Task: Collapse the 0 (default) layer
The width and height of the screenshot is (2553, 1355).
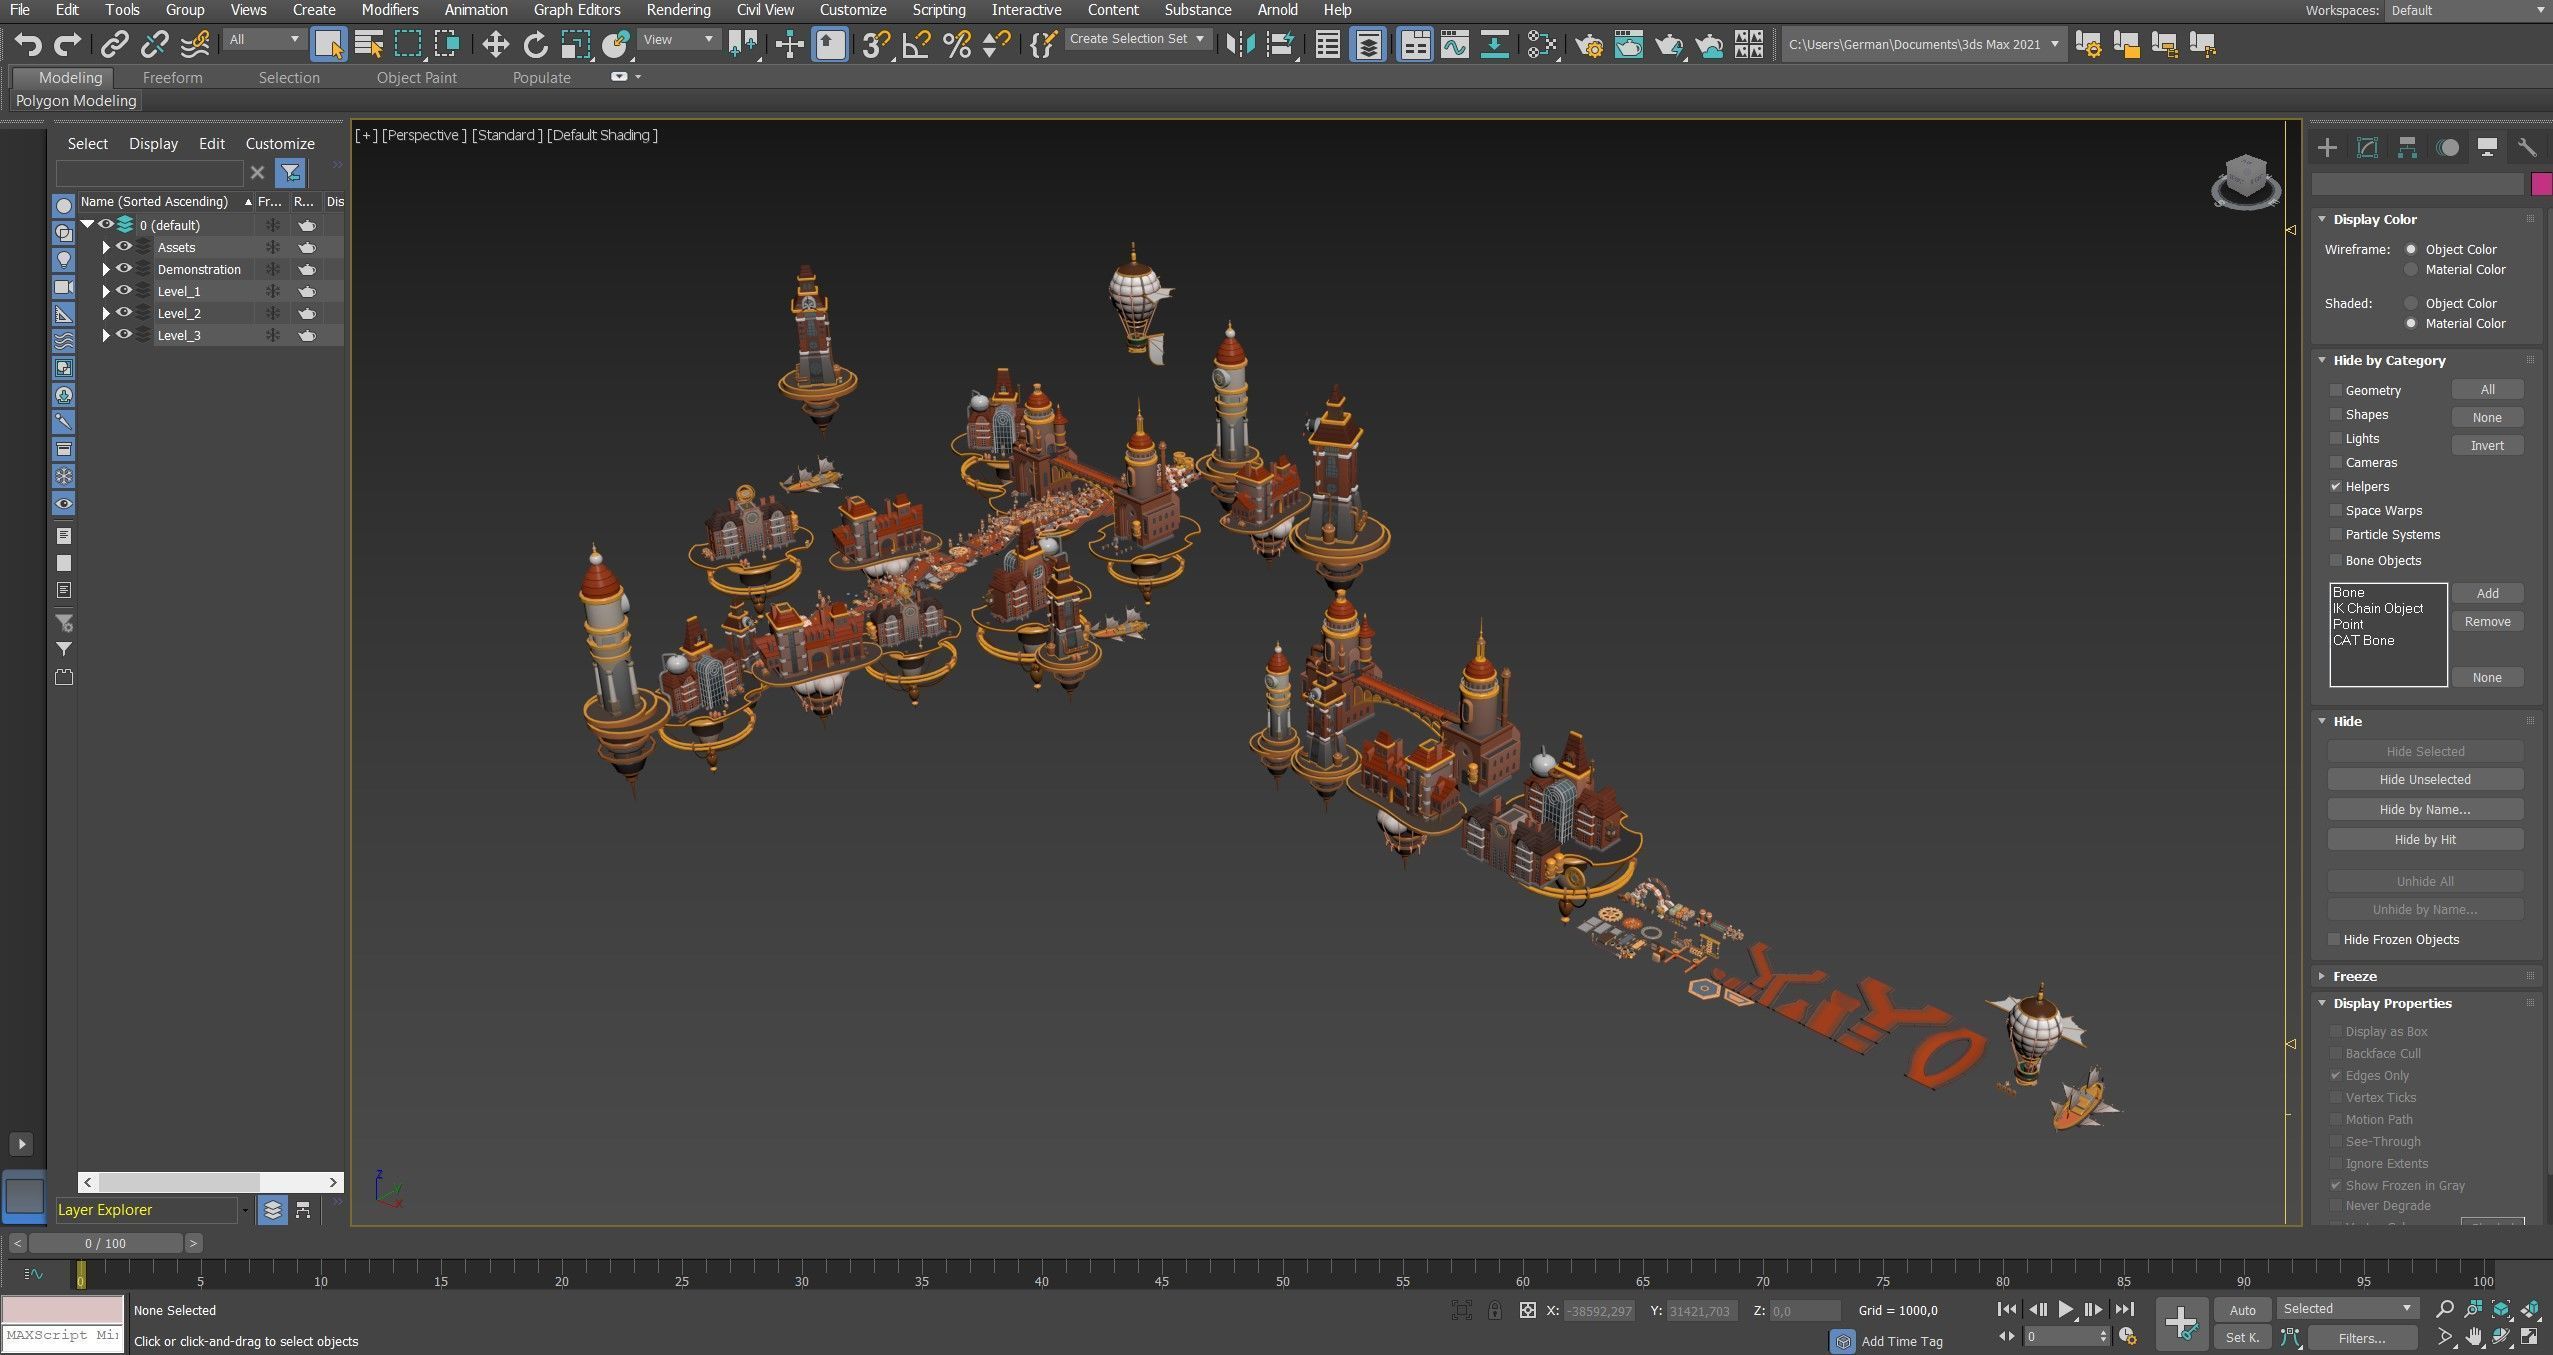Action: [88, 225]
